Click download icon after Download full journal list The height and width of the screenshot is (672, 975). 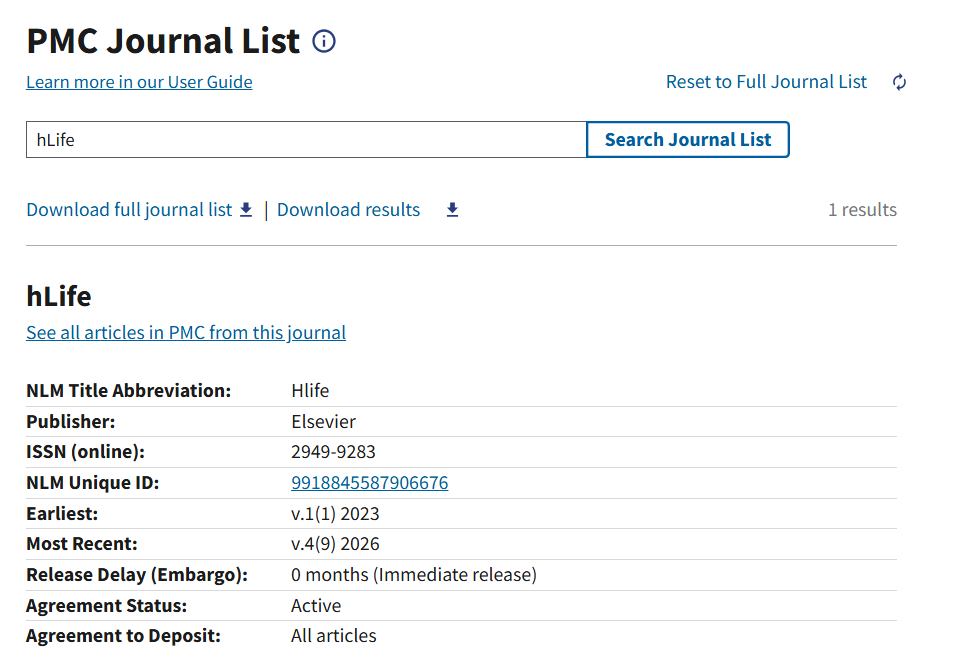click(x=246, y=210)
